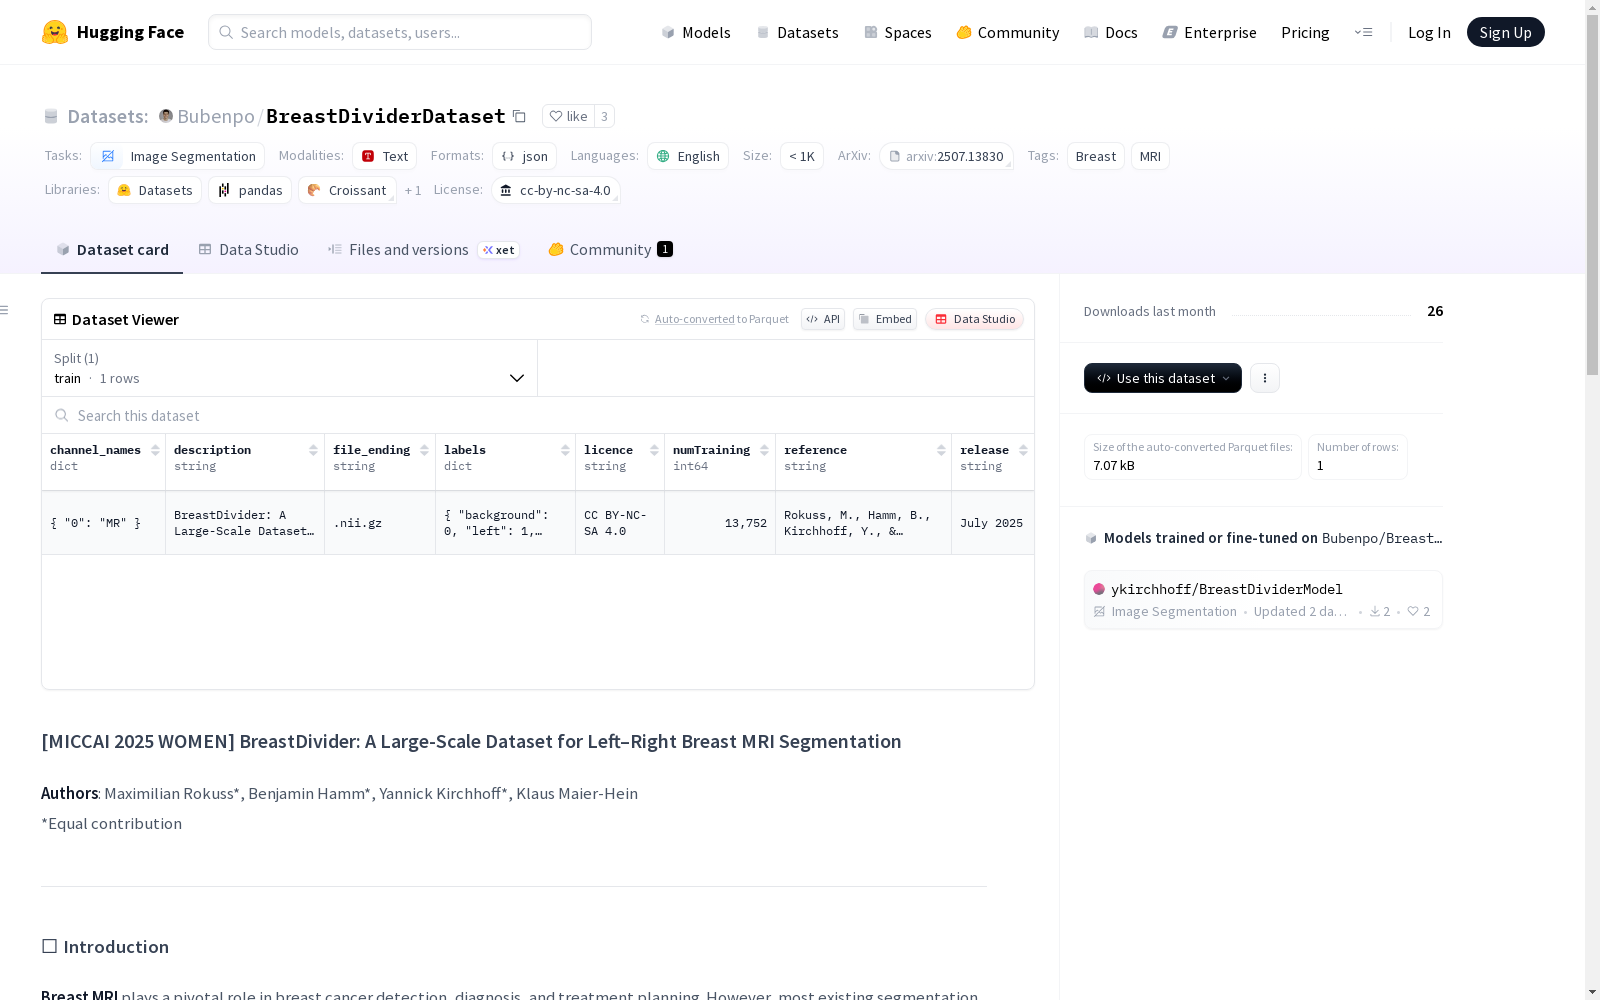Sort the release column
Viewport: 1600px width, 1000px height.
[1023, 450]
